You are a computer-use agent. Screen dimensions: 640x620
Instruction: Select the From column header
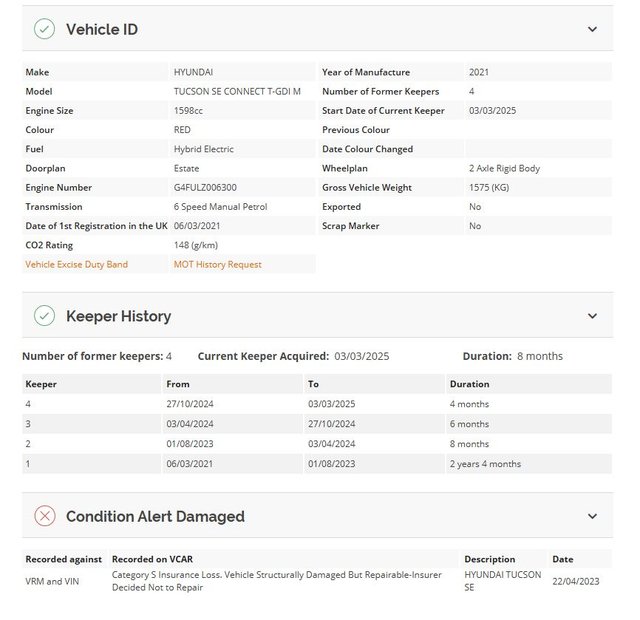[x=178, y=384]
